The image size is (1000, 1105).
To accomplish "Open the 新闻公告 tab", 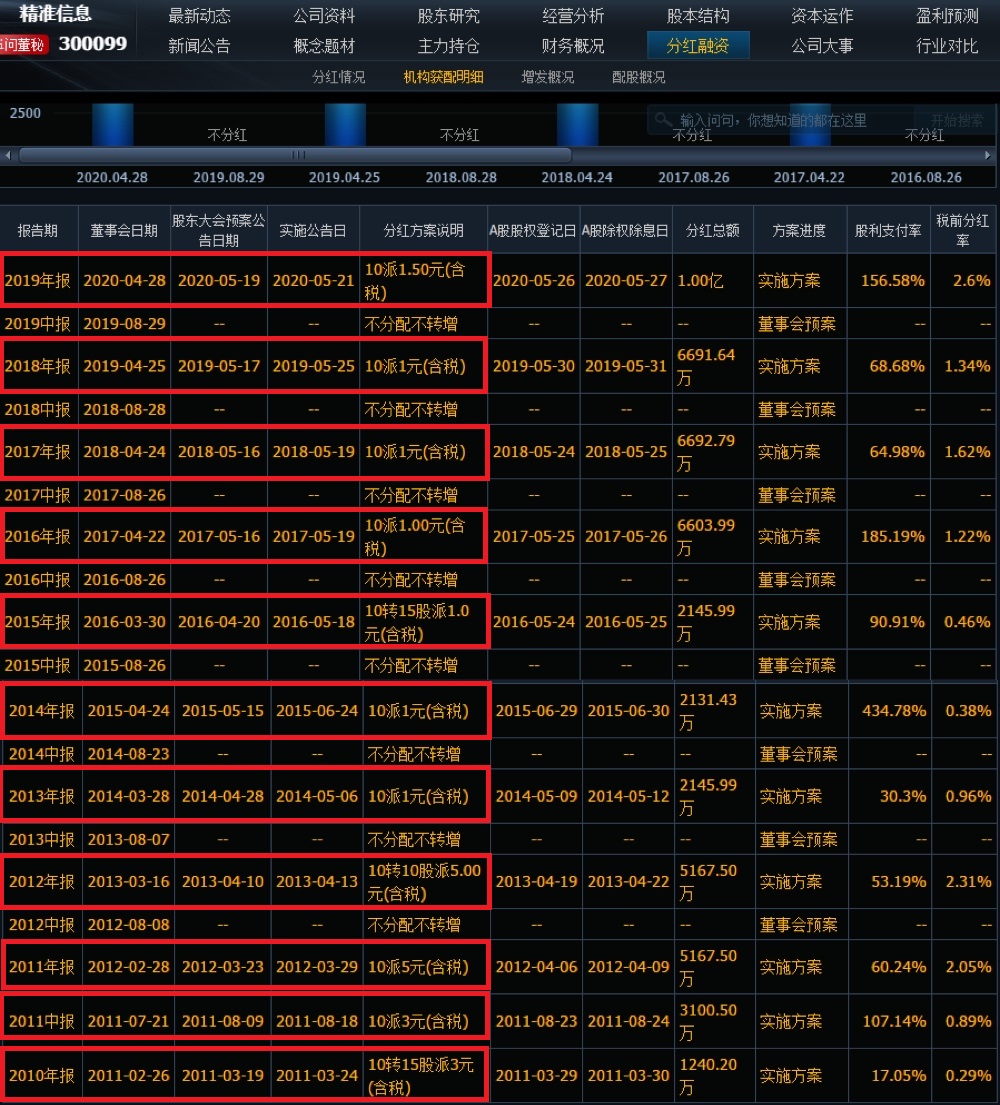I will [199, 46].
